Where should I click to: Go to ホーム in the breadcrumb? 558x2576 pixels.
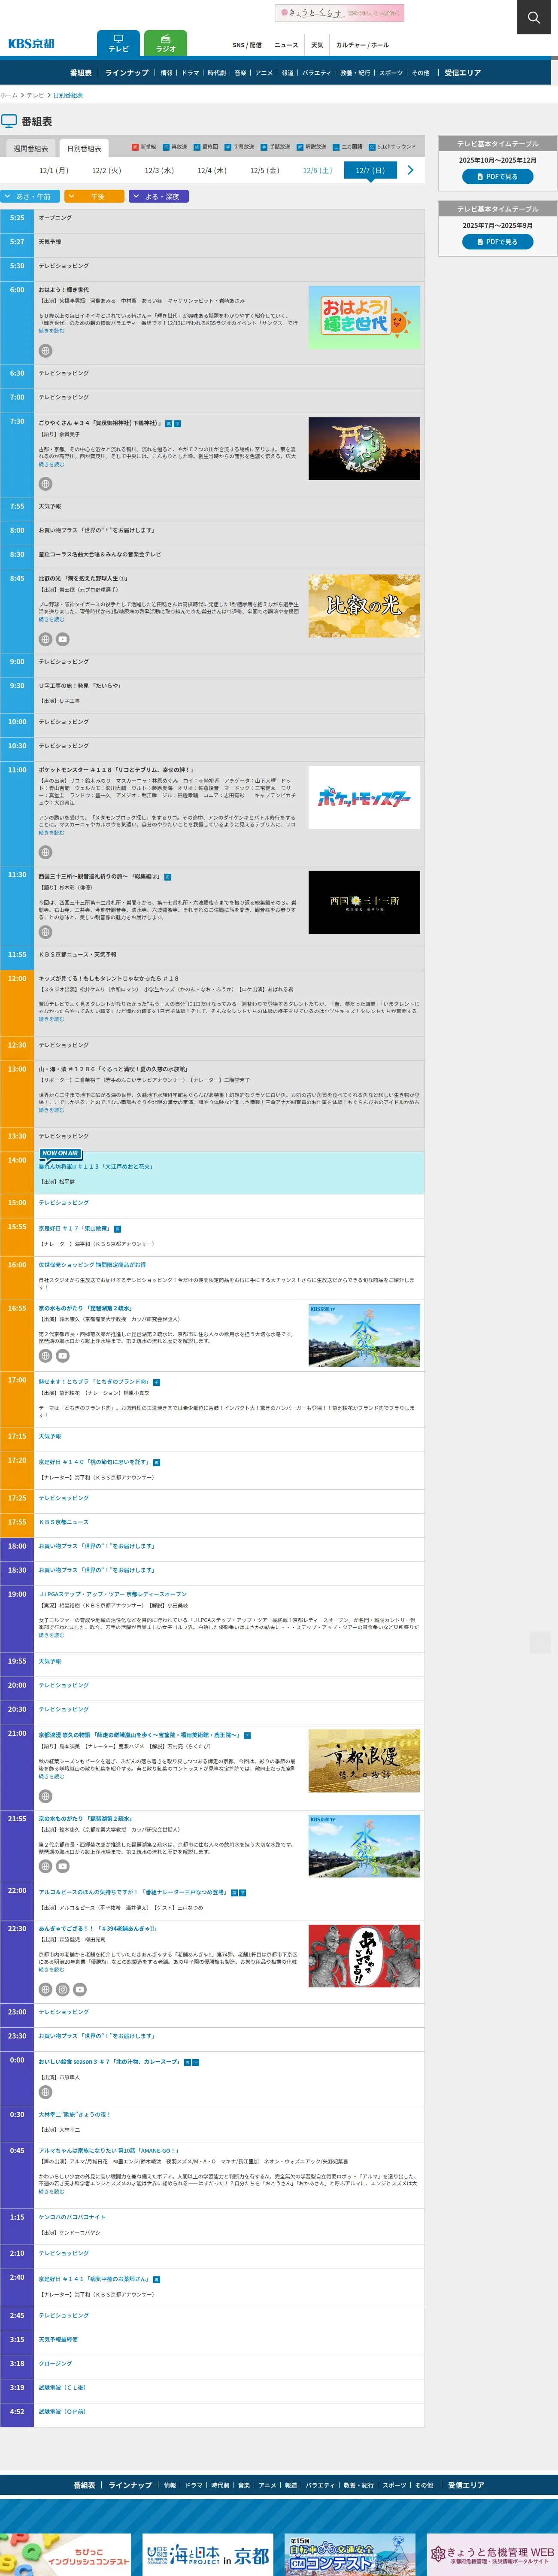point(9,95)
